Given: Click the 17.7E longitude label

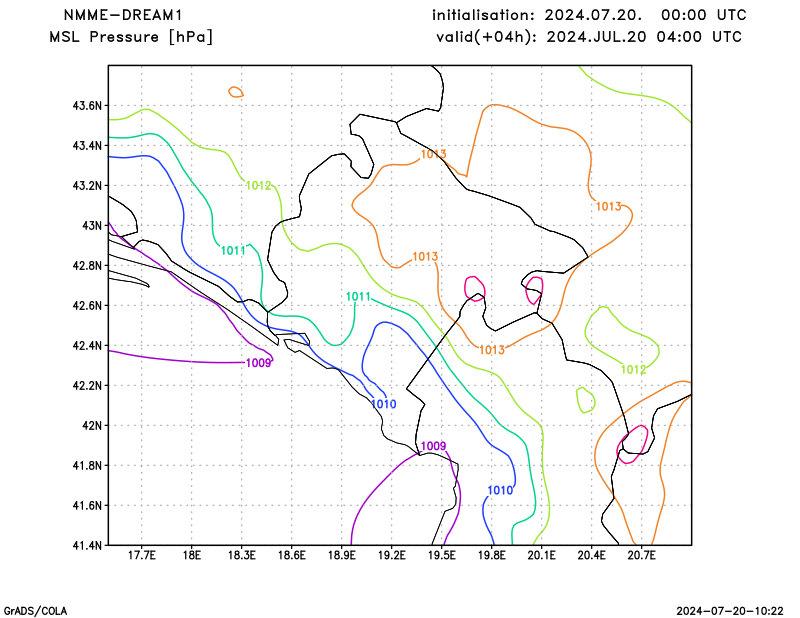Looking at the screenshot, I should 141,555.
